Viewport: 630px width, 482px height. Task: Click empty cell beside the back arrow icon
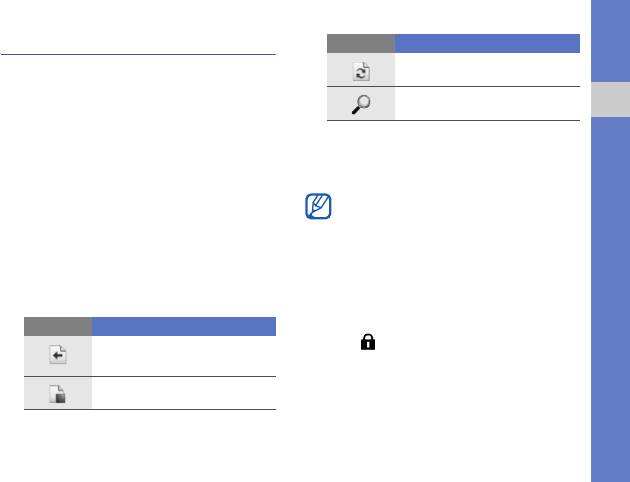(x=183, y=355)
